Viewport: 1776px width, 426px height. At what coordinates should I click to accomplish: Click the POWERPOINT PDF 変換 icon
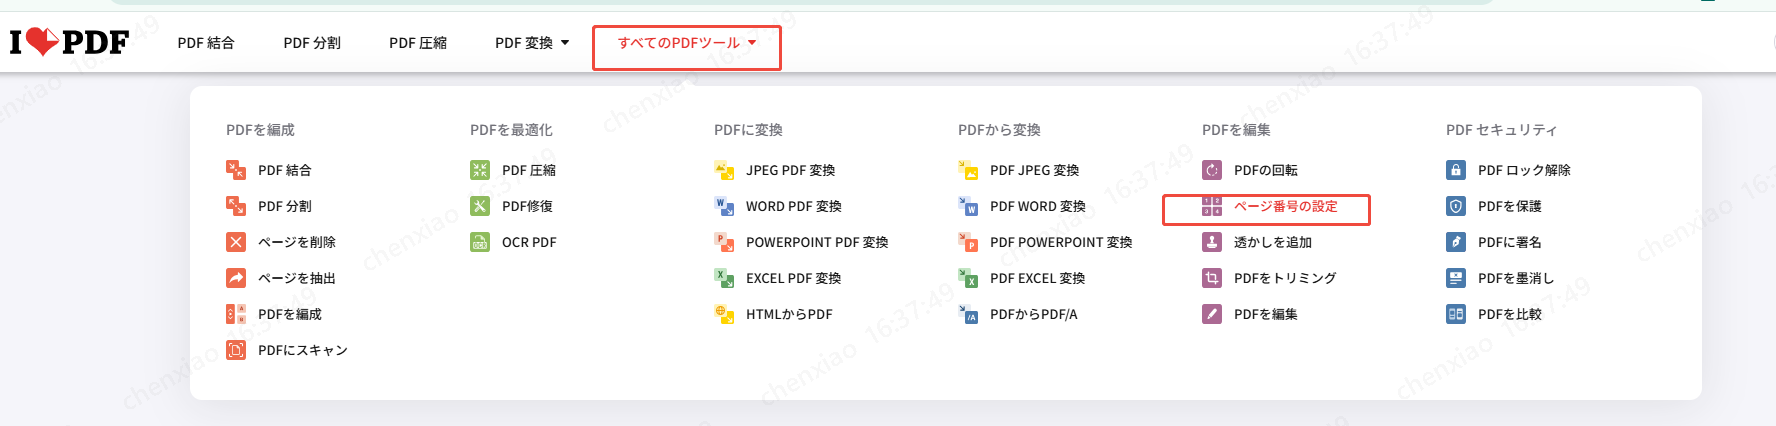724,242
